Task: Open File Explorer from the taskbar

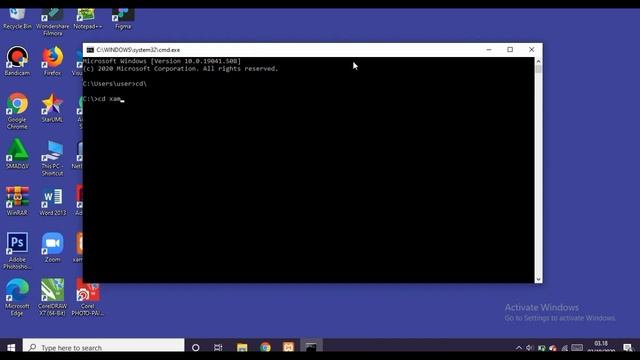Action: point(242,347)
